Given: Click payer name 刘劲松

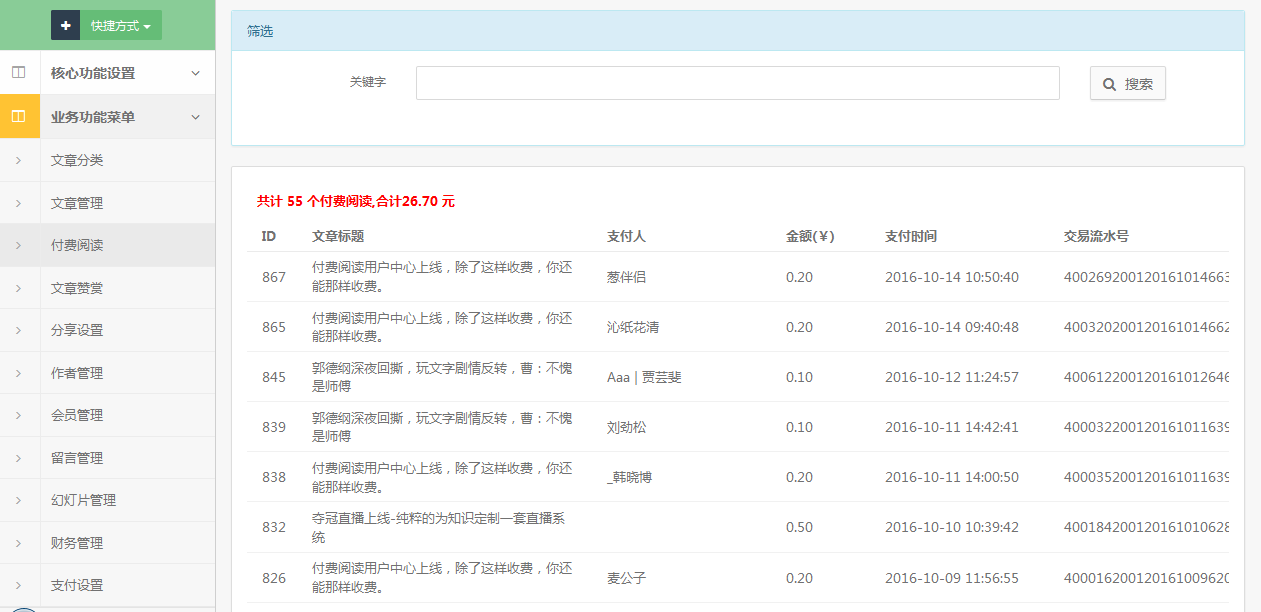Looking at the screenshot, I should 626,427.
